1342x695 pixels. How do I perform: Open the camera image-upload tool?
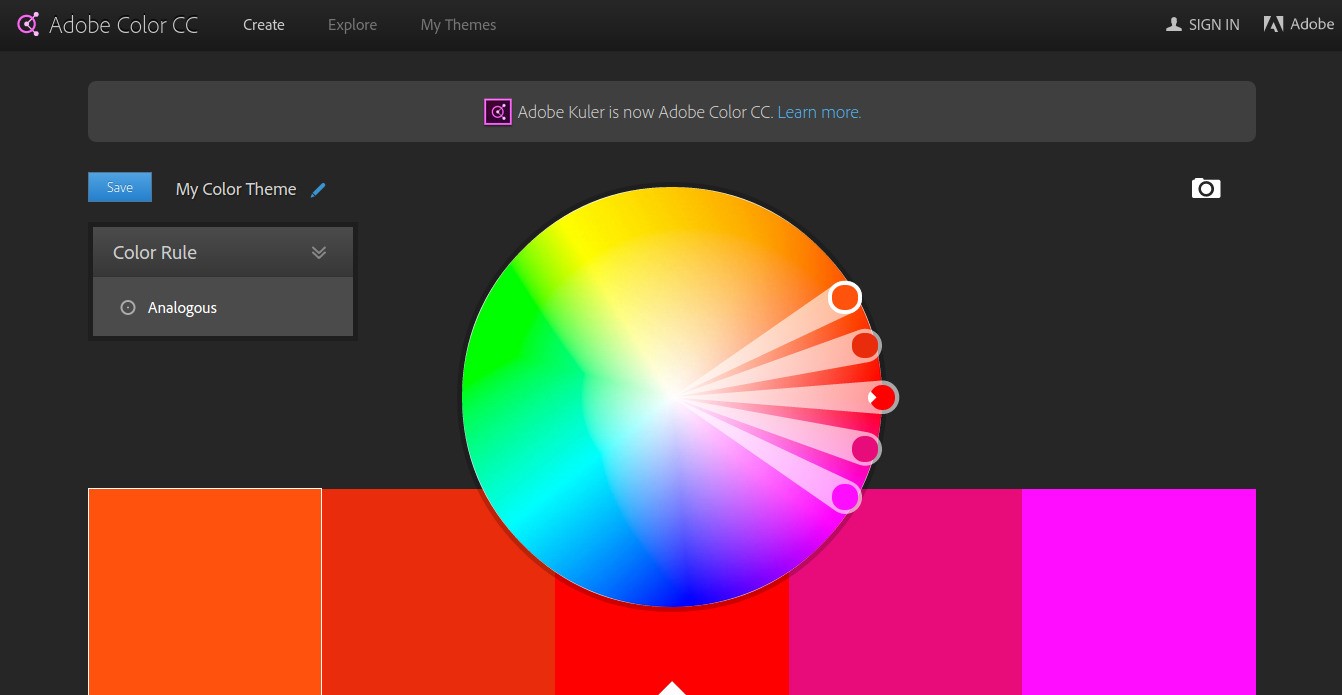point(1206,188)
